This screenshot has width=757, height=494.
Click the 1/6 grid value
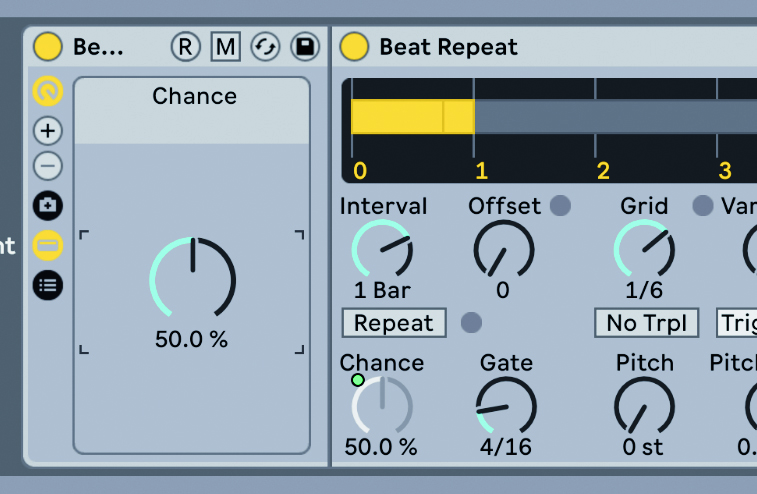click(644, 290)
